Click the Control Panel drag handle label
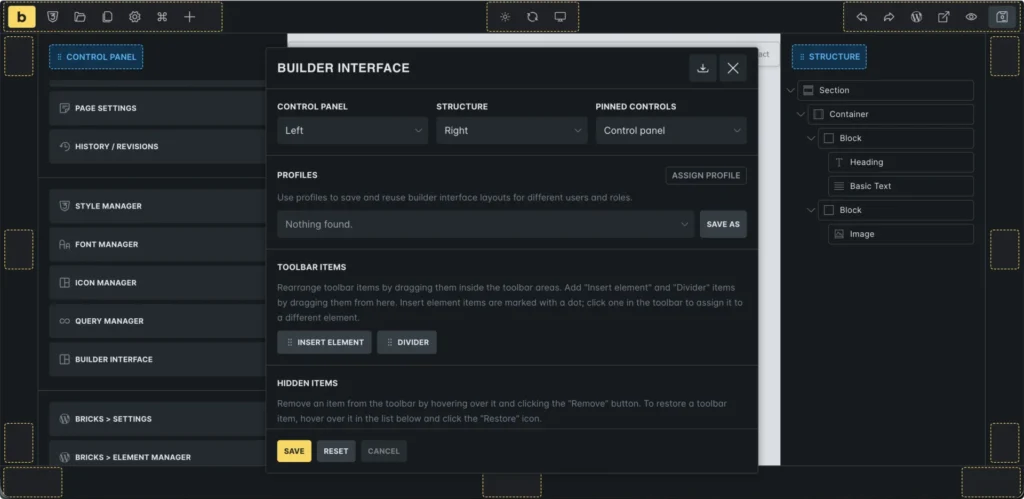 point(96,57)
